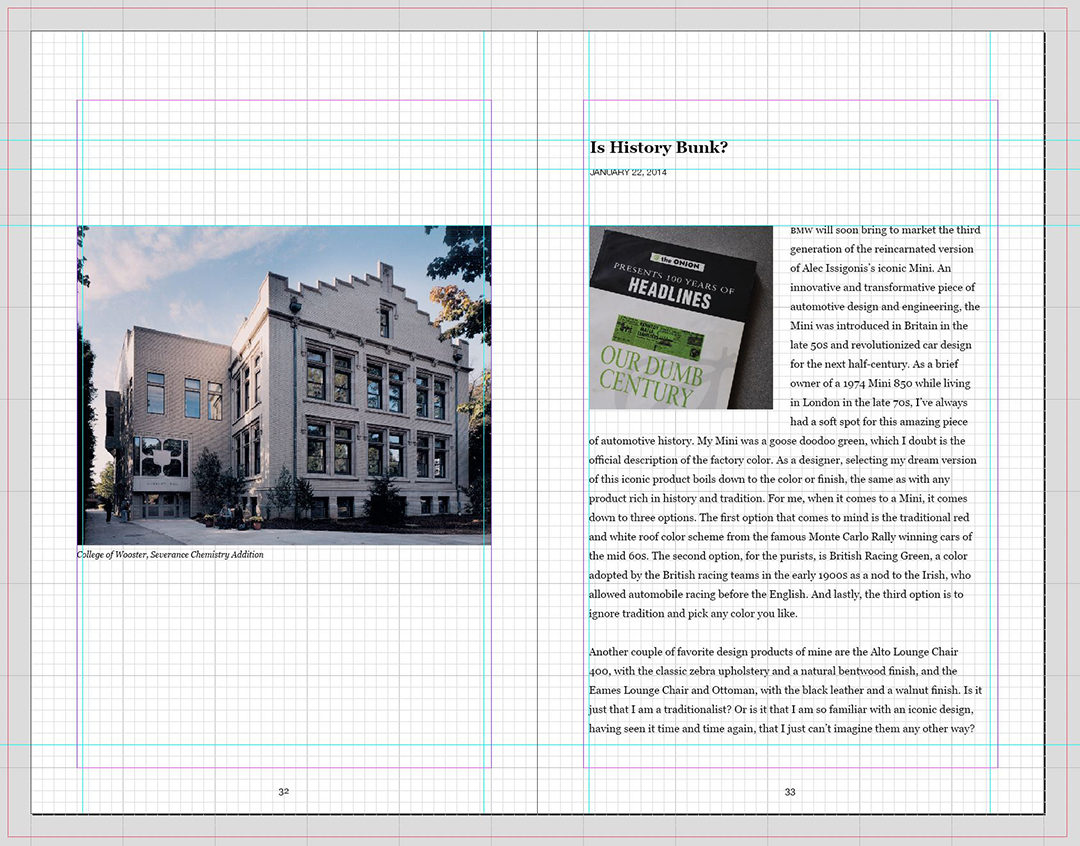The height and width of the screenshot is (846, 1080).
Task: Click the Severance Chemistry Addition caption
Action: (170, 554)
